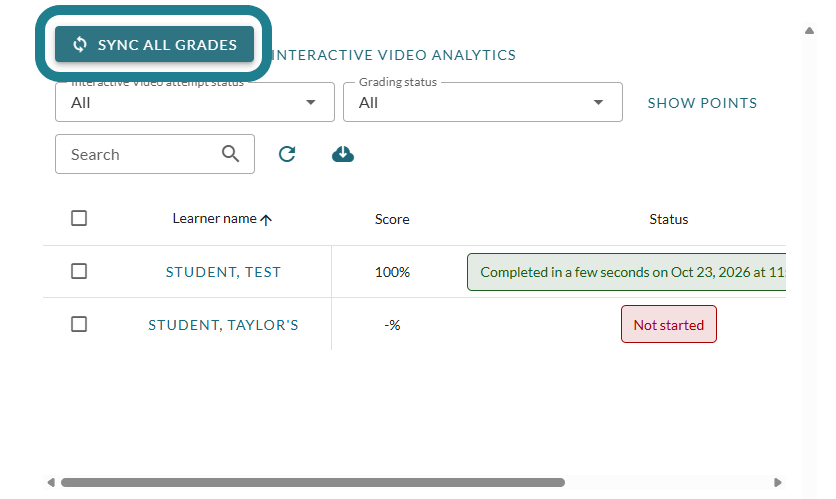Open the Student, Taylor's learner link
The width and height of the screenshot is (836, 499).
click(223, 325)
